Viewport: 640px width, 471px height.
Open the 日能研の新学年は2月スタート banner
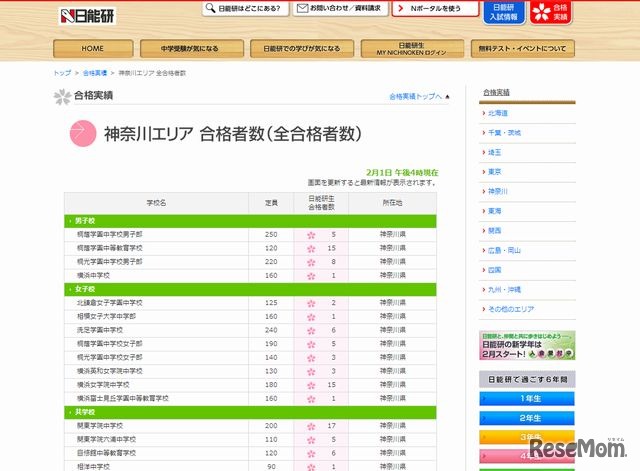click(x=527, y=346)
